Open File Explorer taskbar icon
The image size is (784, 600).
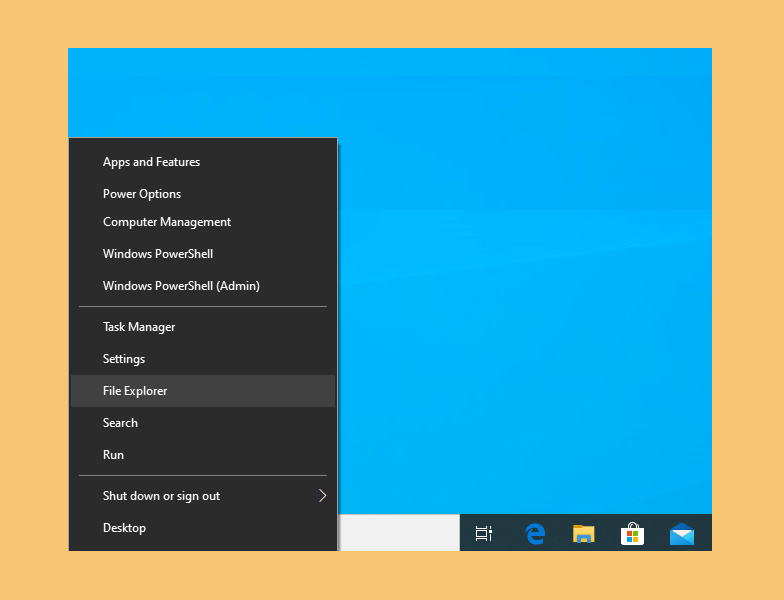(584, 534)
